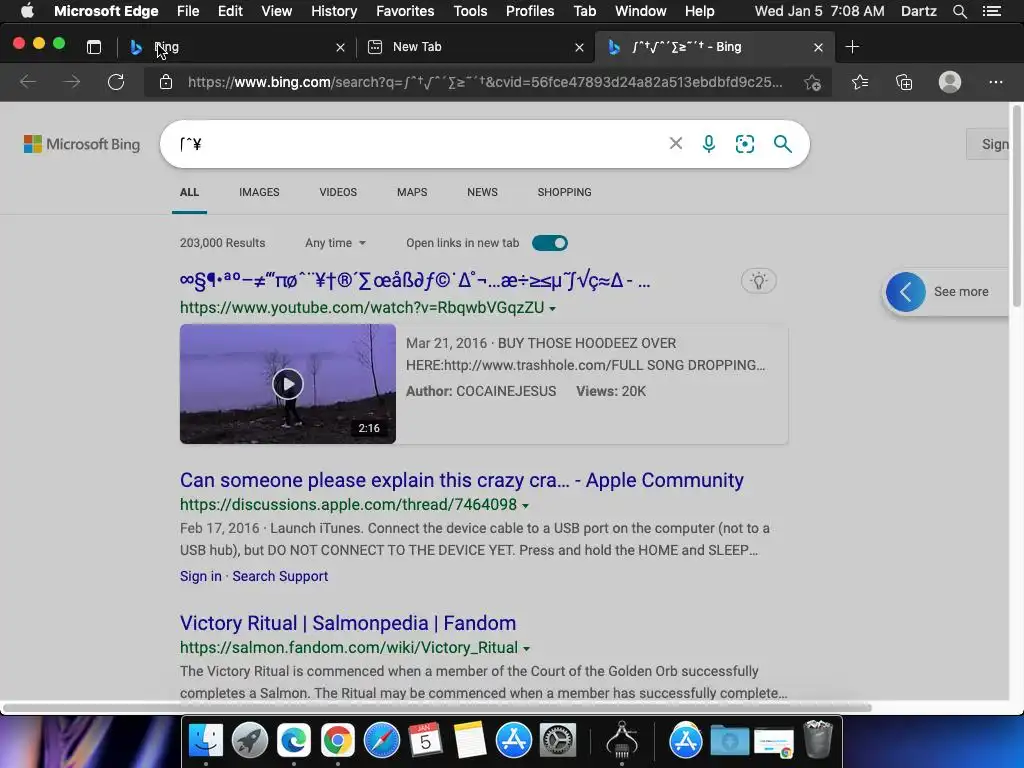
Task: Go forward with the forward arrow
Action: (x=72, y=82)
